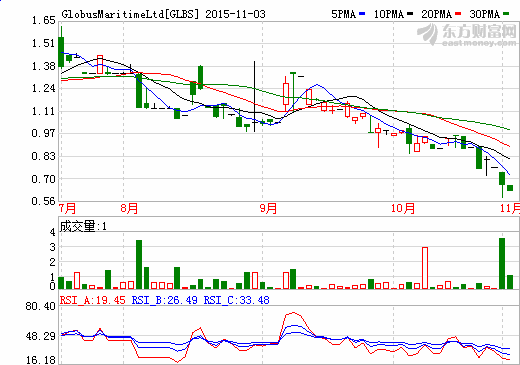Click the 1.24 price axis label

coord(43,89)
